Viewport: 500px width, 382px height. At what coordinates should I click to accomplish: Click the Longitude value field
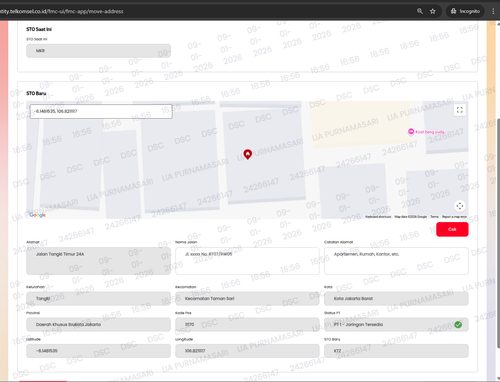[247, 351]
